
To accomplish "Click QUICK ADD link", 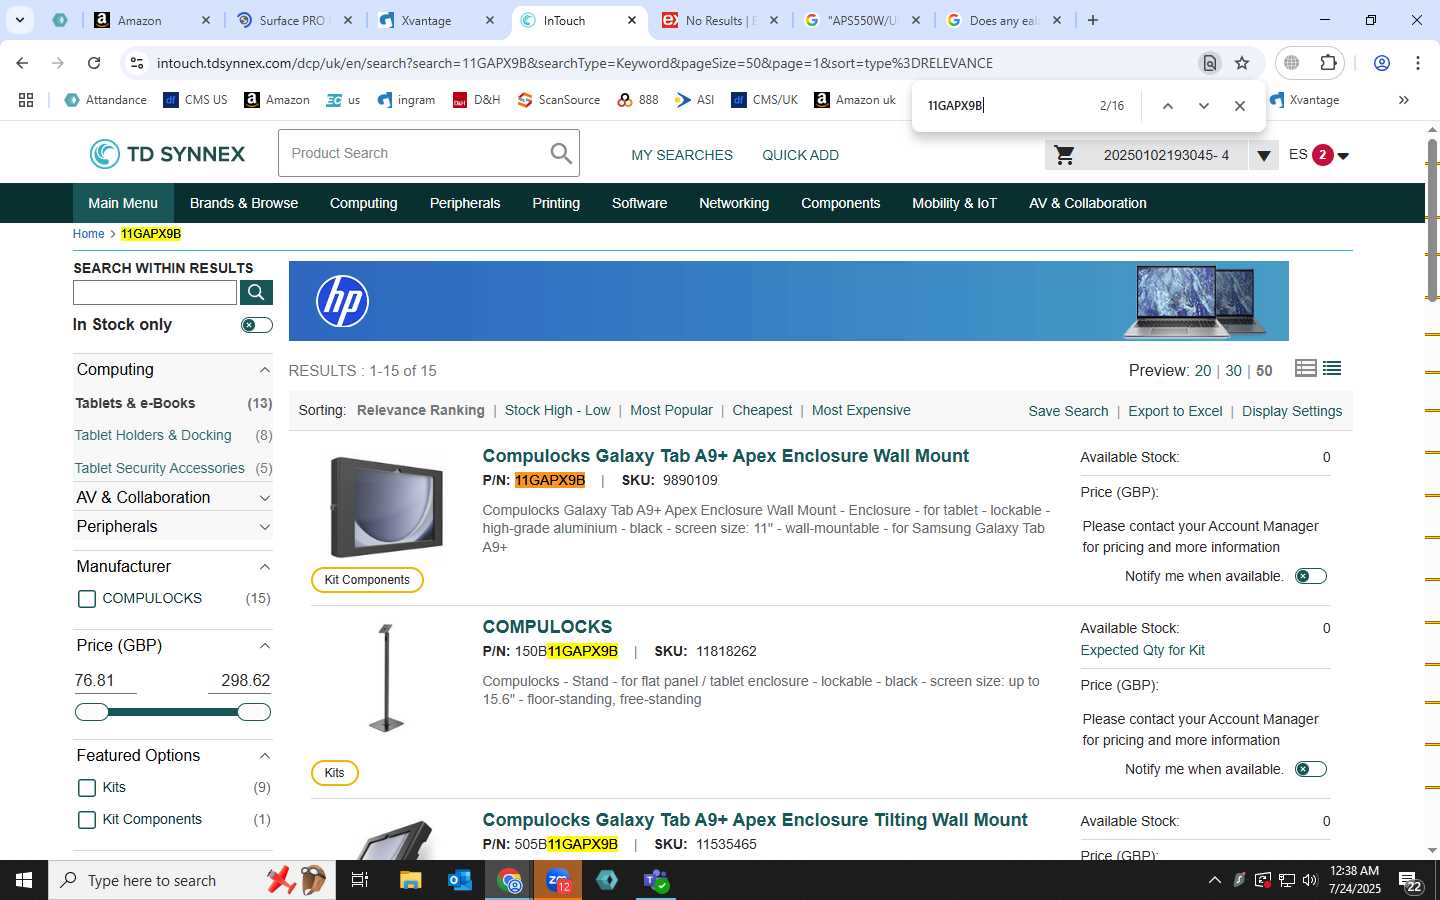I will (x=800, y=155).
